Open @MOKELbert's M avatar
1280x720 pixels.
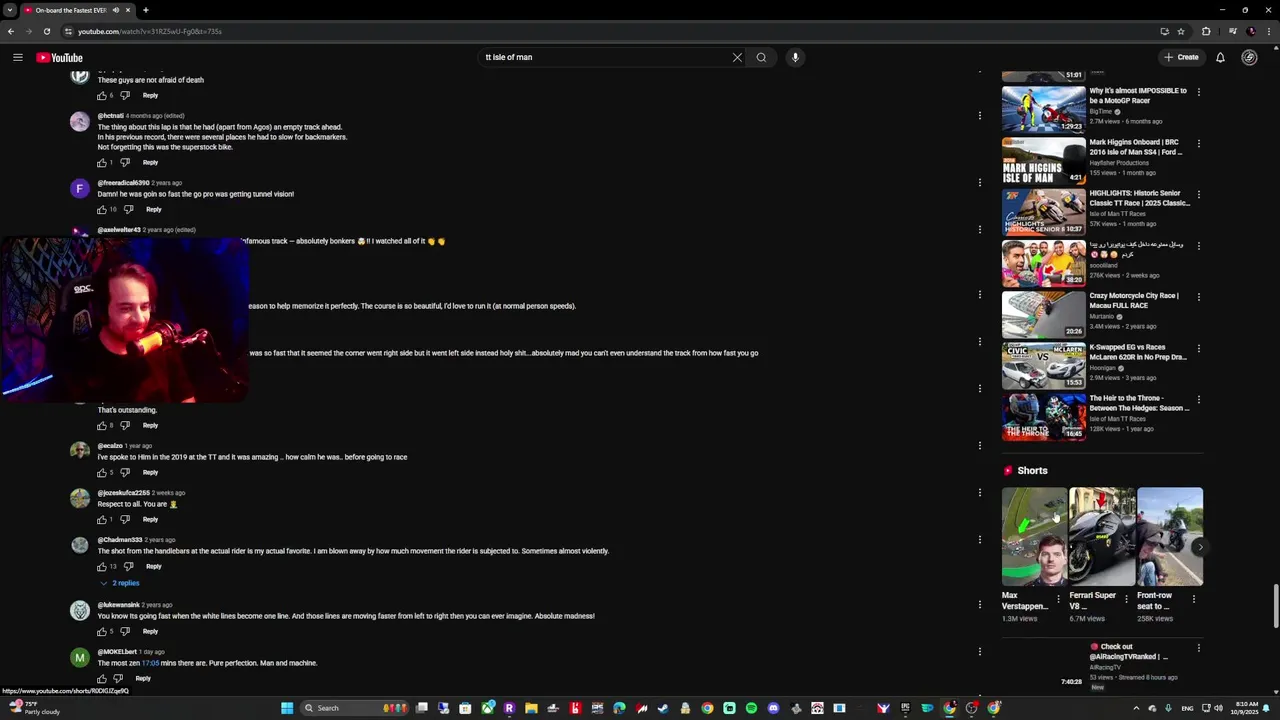click(80, 658)
